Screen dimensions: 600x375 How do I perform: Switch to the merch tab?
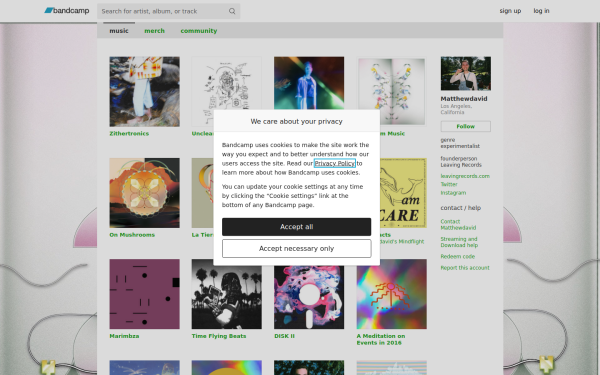click(155, 31)
